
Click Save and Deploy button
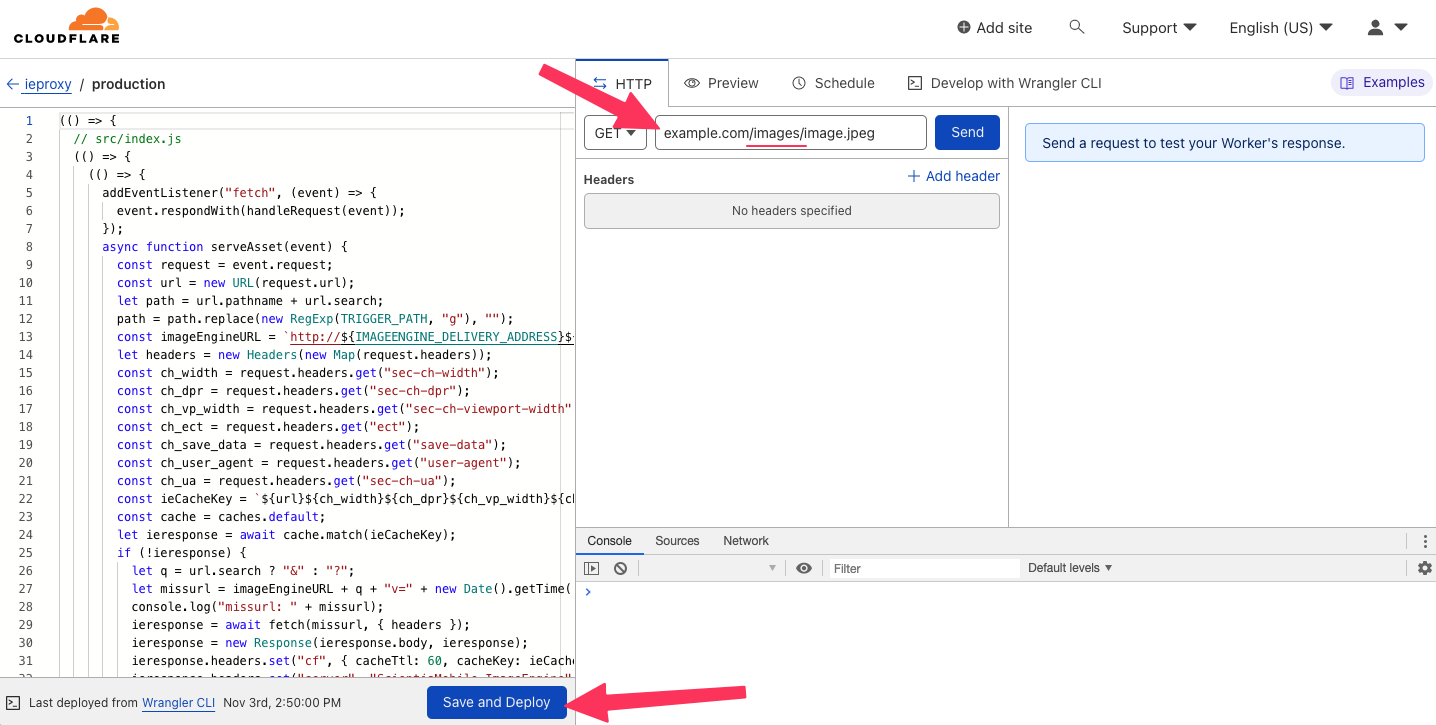pyautogui.click(x=497, y=702)
